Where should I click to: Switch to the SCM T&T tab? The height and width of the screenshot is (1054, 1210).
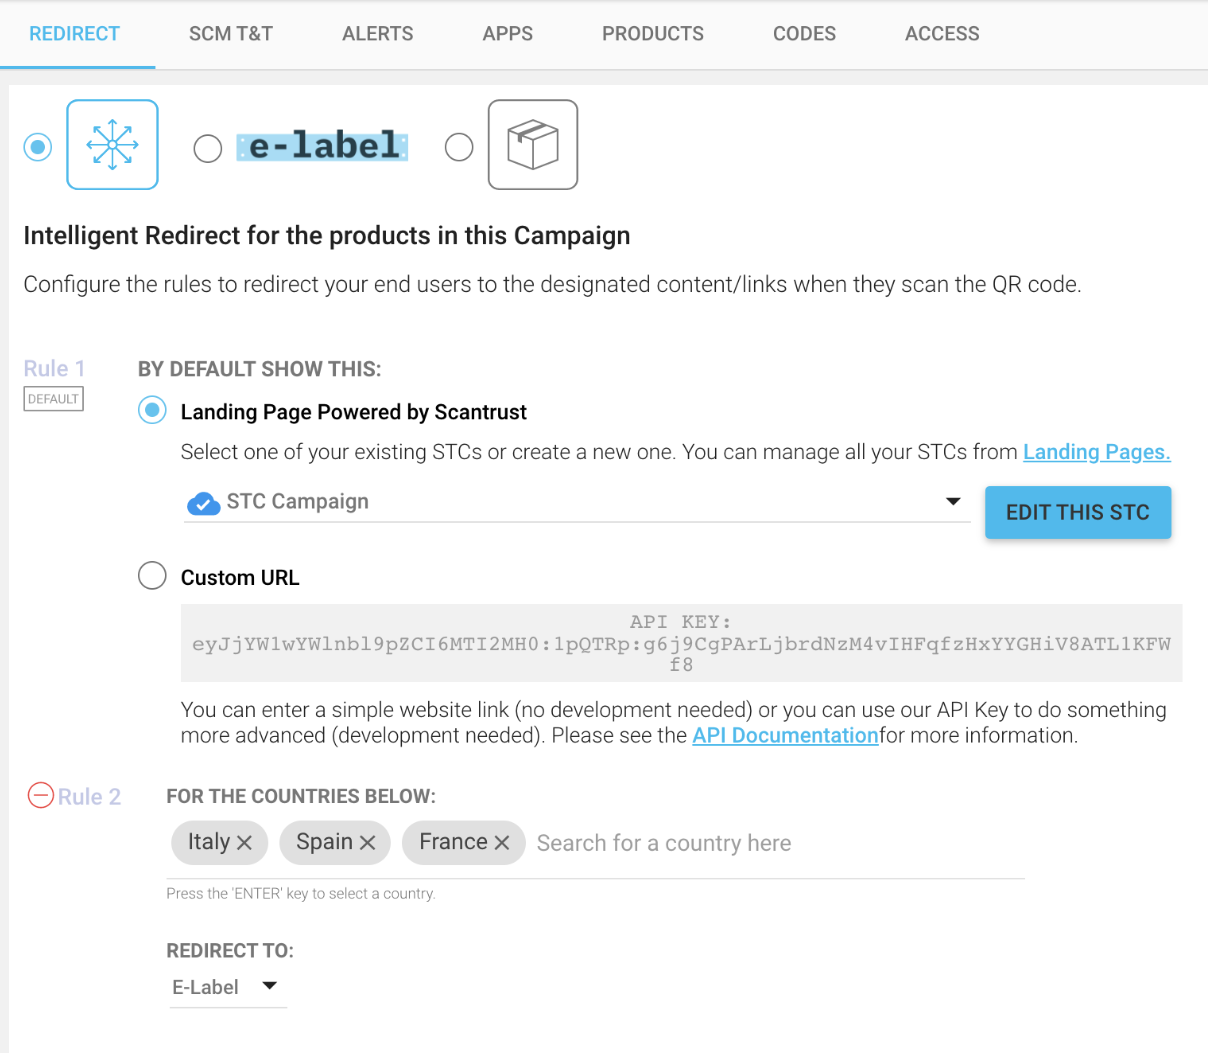click(x=231, y=34)
